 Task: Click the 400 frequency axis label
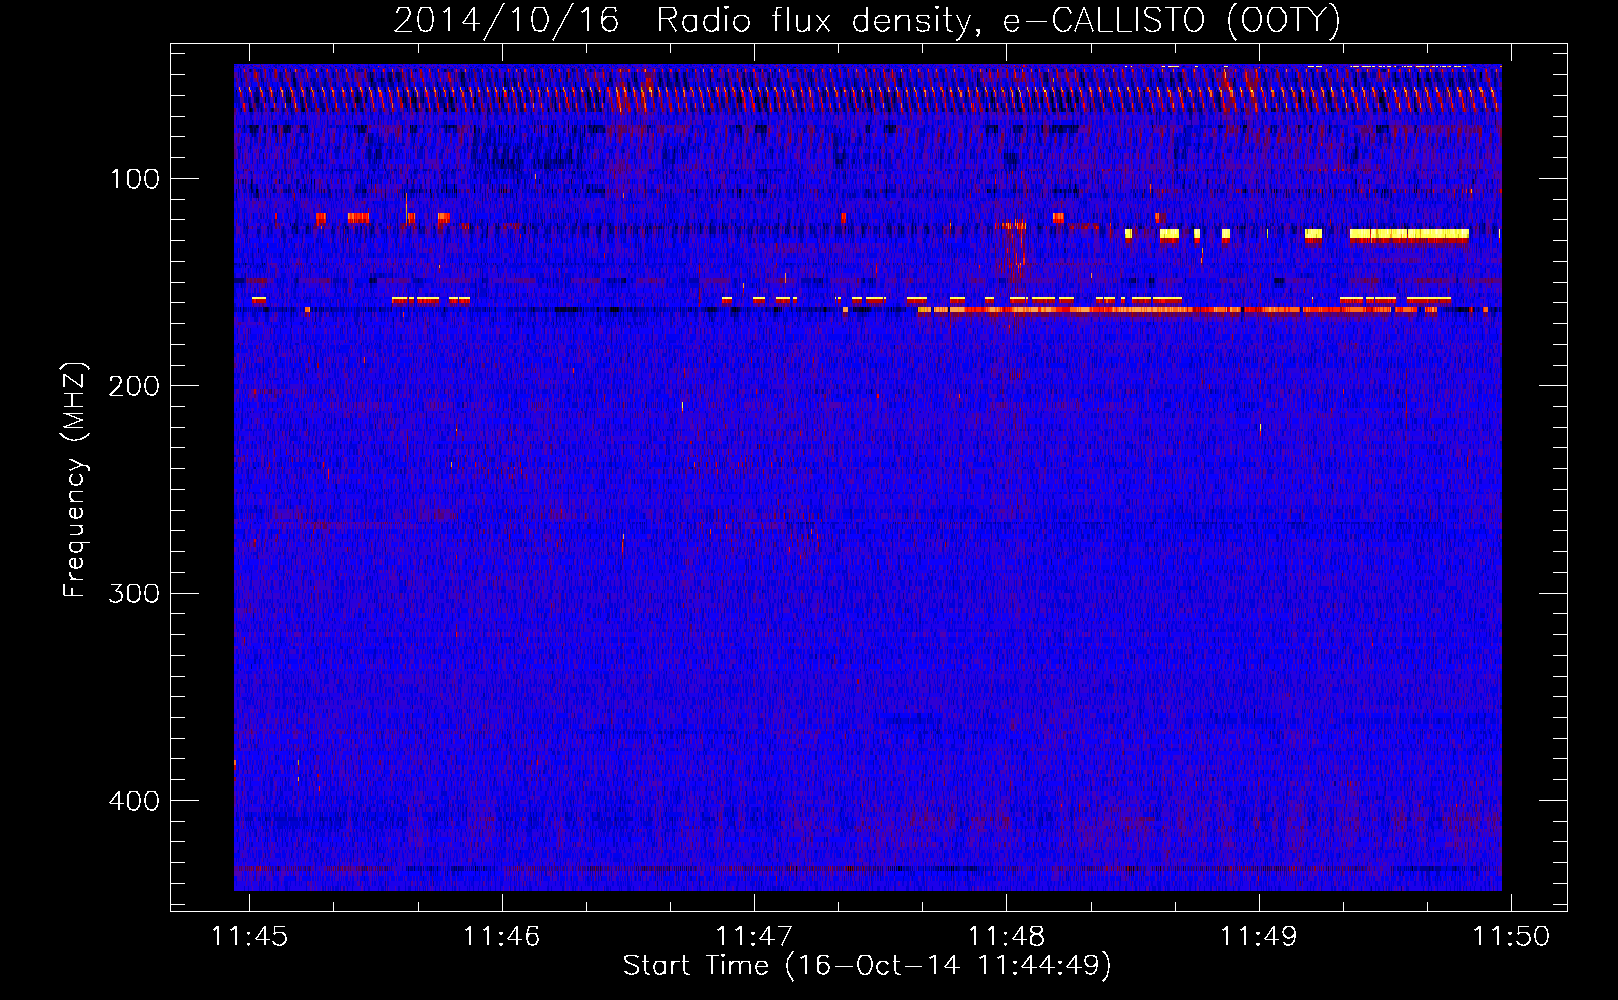point(134,801)
